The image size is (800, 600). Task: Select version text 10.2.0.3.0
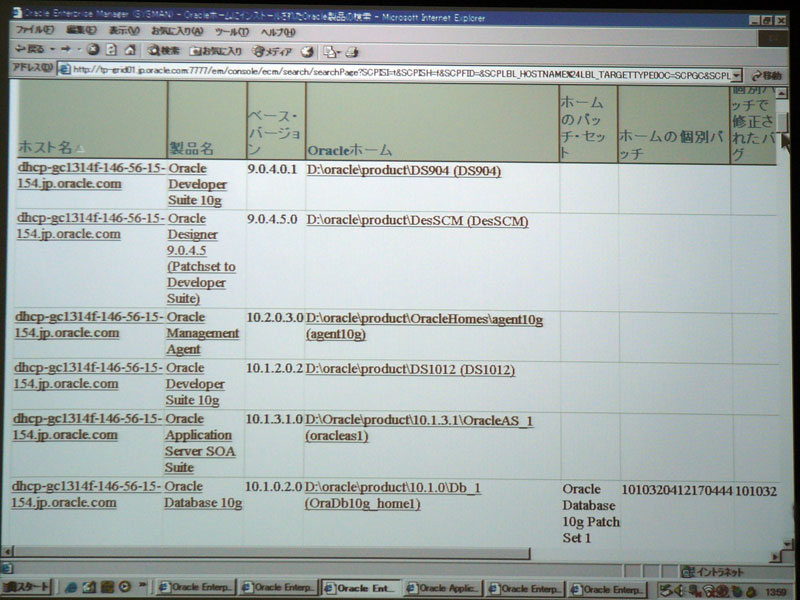point(275,317)
